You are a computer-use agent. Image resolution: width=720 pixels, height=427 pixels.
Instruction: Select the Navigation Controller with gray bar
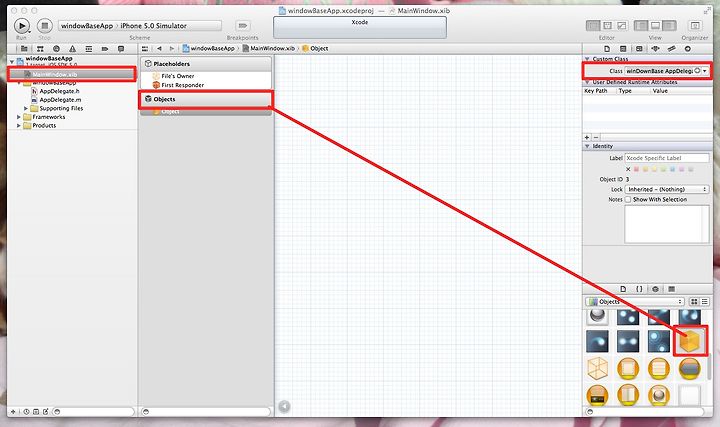tap(690, 368)
